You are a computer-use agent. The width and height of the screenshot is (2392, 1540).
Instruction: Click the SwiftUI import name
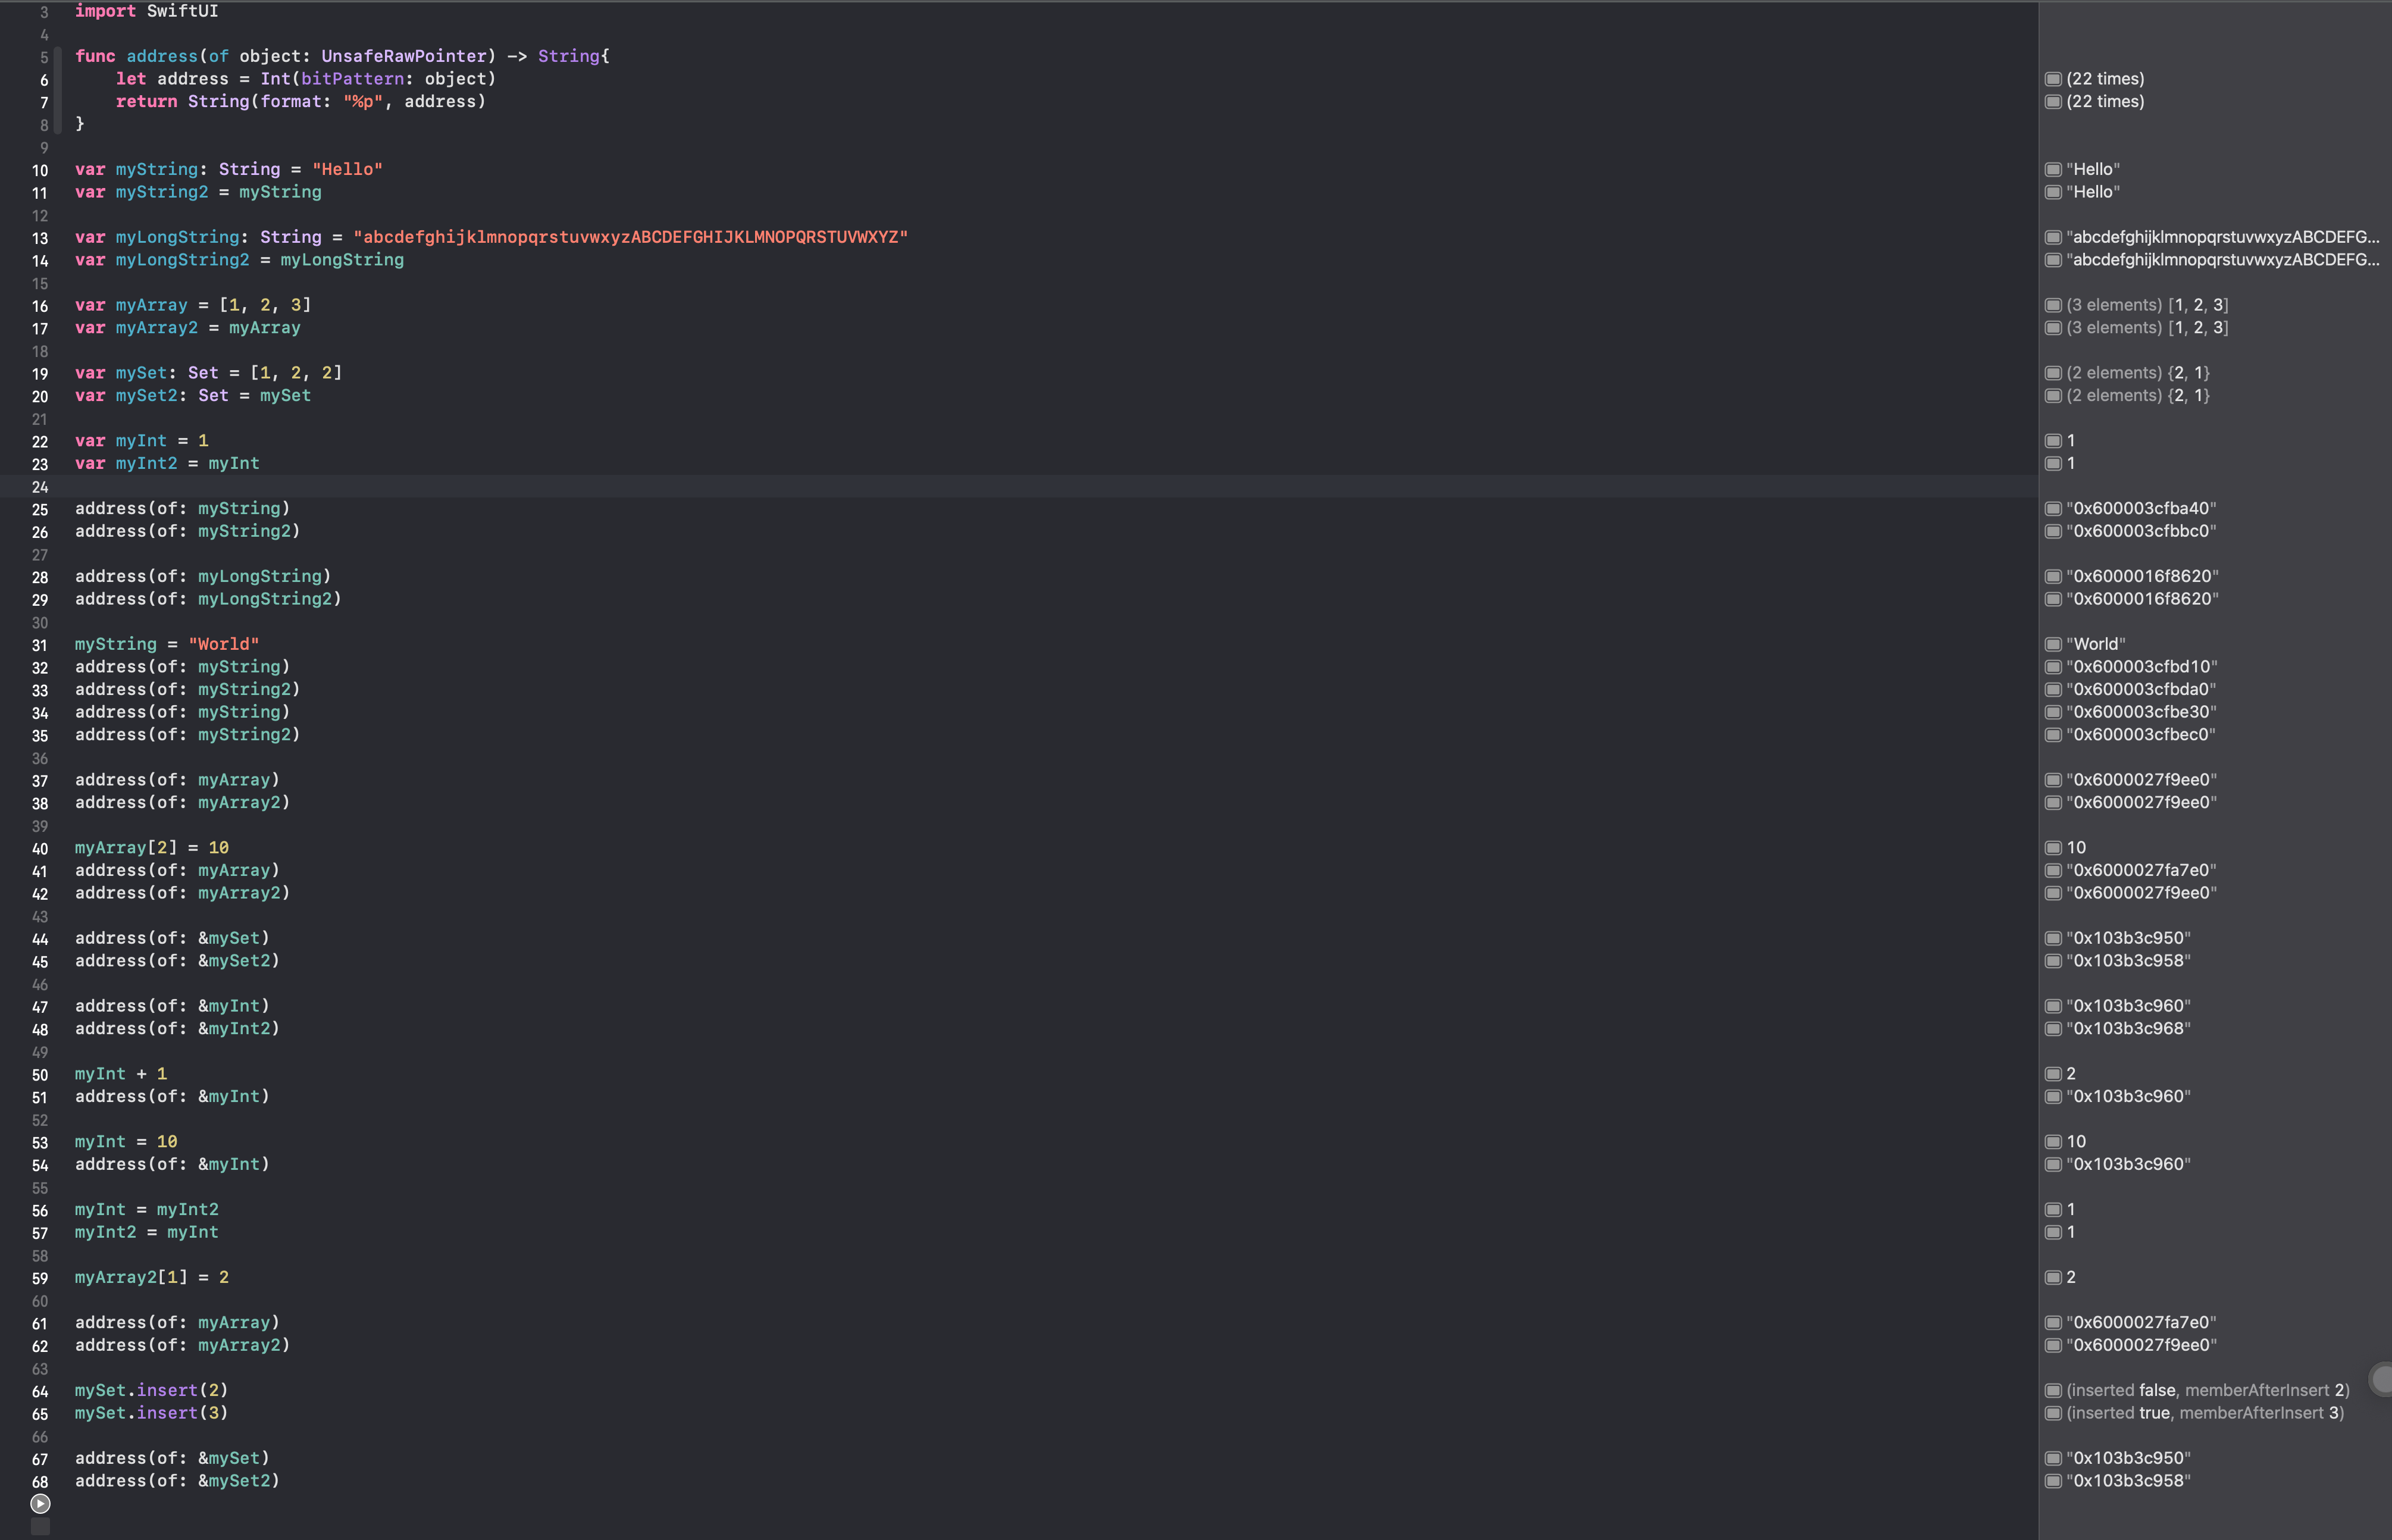click(182, 11)
